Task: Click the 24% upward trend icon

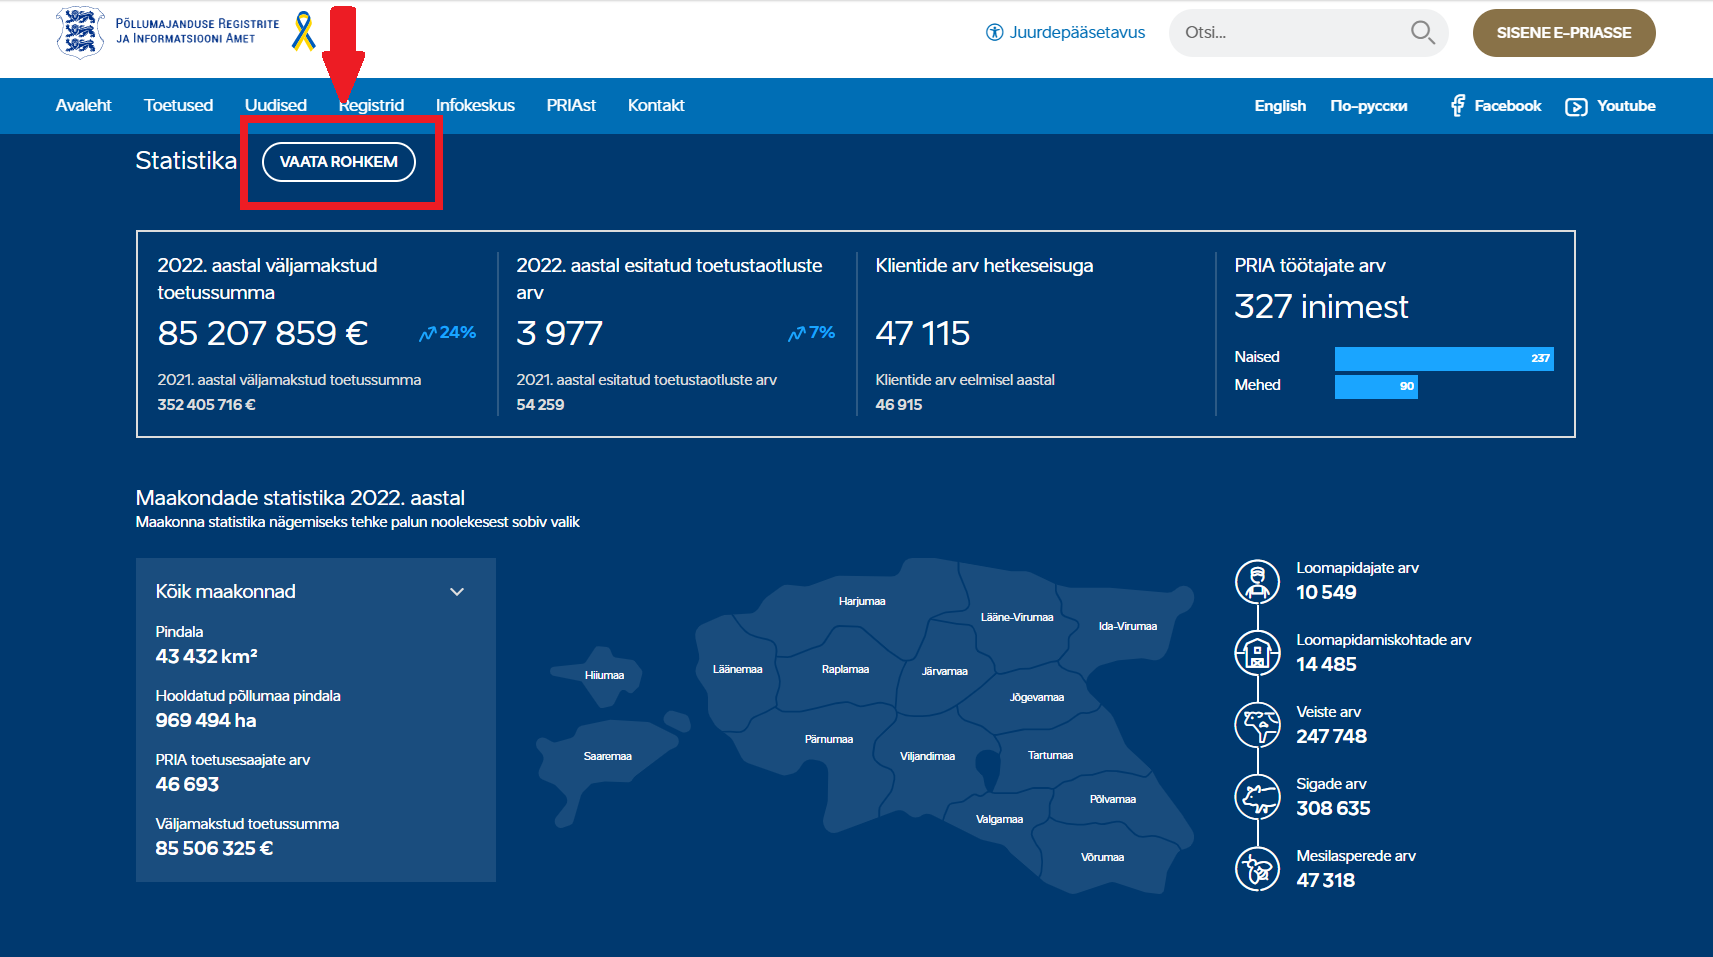Action: pyautogui.click(x=428, y=333)
